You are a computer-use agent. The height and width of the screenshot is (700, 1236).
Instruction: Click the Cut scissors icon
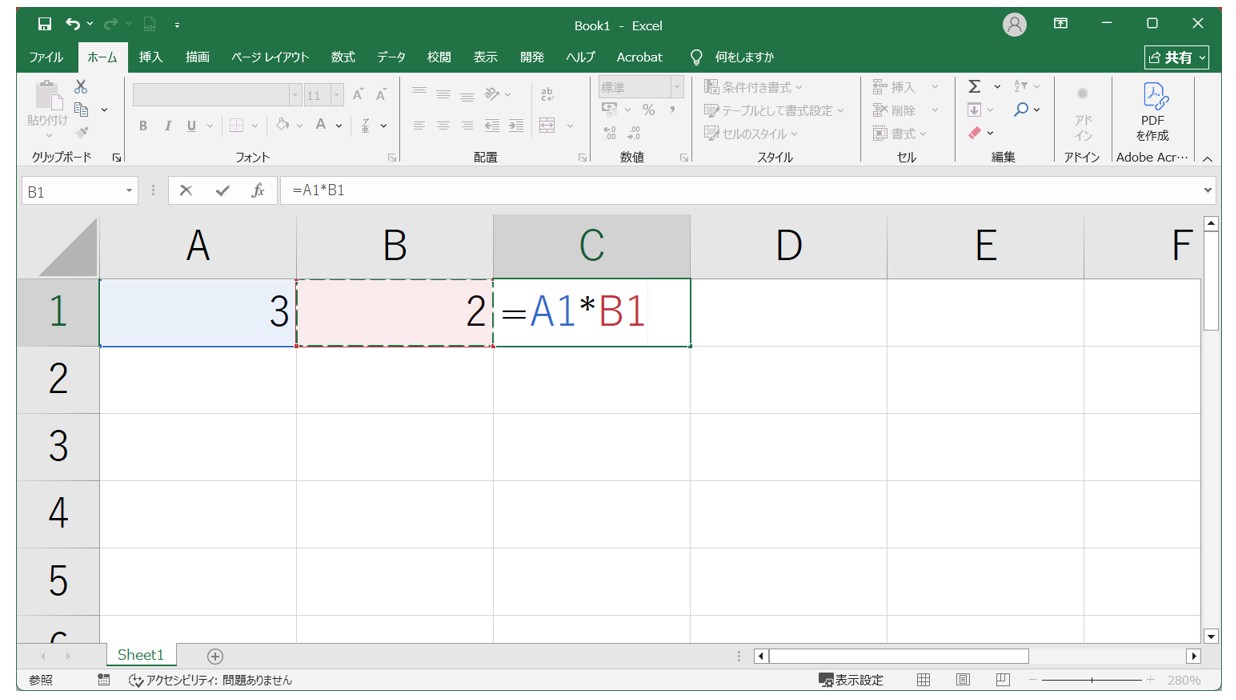[81, 87]
